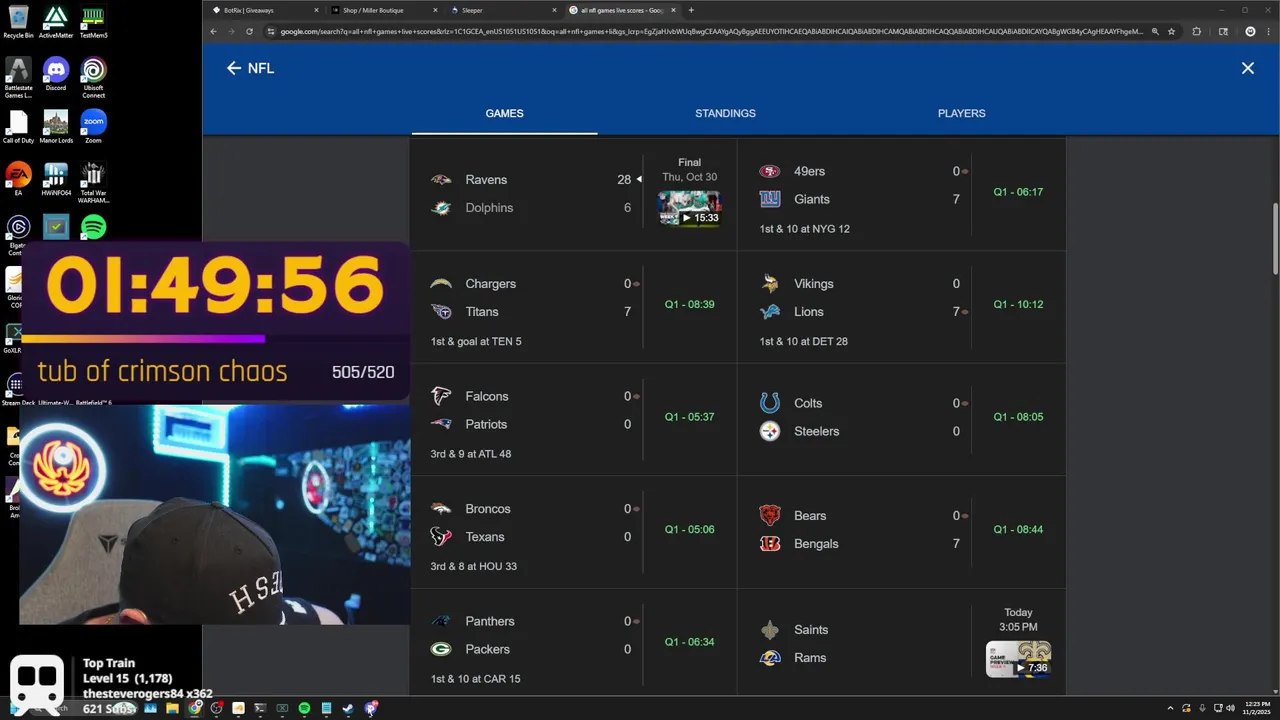Select the Discord desktop shortcut
This screenshot has width=1280, height=720.
pos(56,74)
